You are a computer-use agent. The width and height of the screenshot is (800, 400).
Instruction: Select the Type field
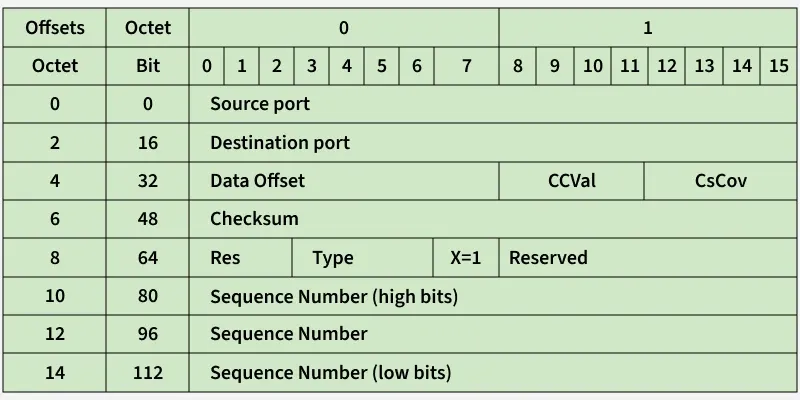pos(333,258)
